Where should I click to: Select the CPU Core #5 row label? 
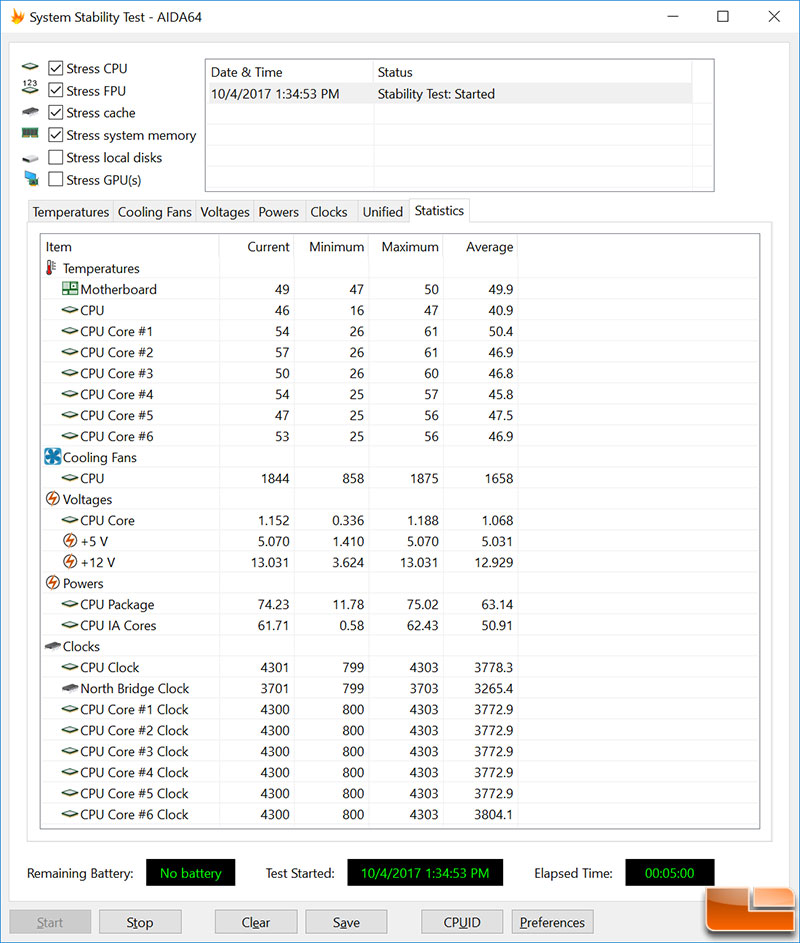[x=117, y=416]
